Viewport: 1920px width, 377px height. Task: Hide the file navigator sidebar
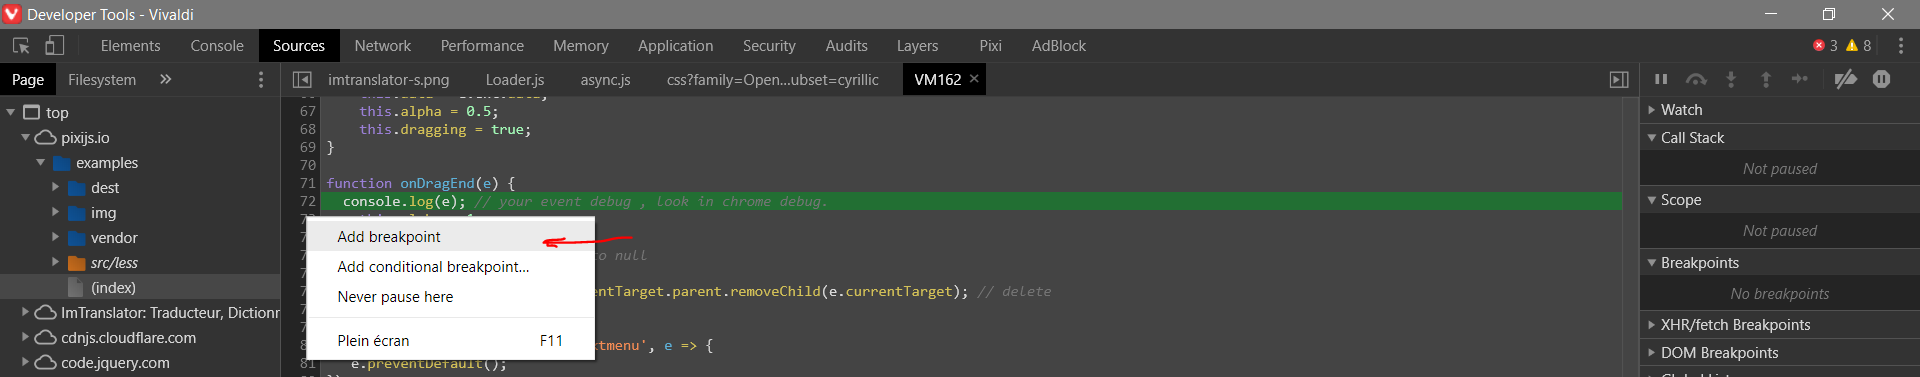[x=302, y=79]
